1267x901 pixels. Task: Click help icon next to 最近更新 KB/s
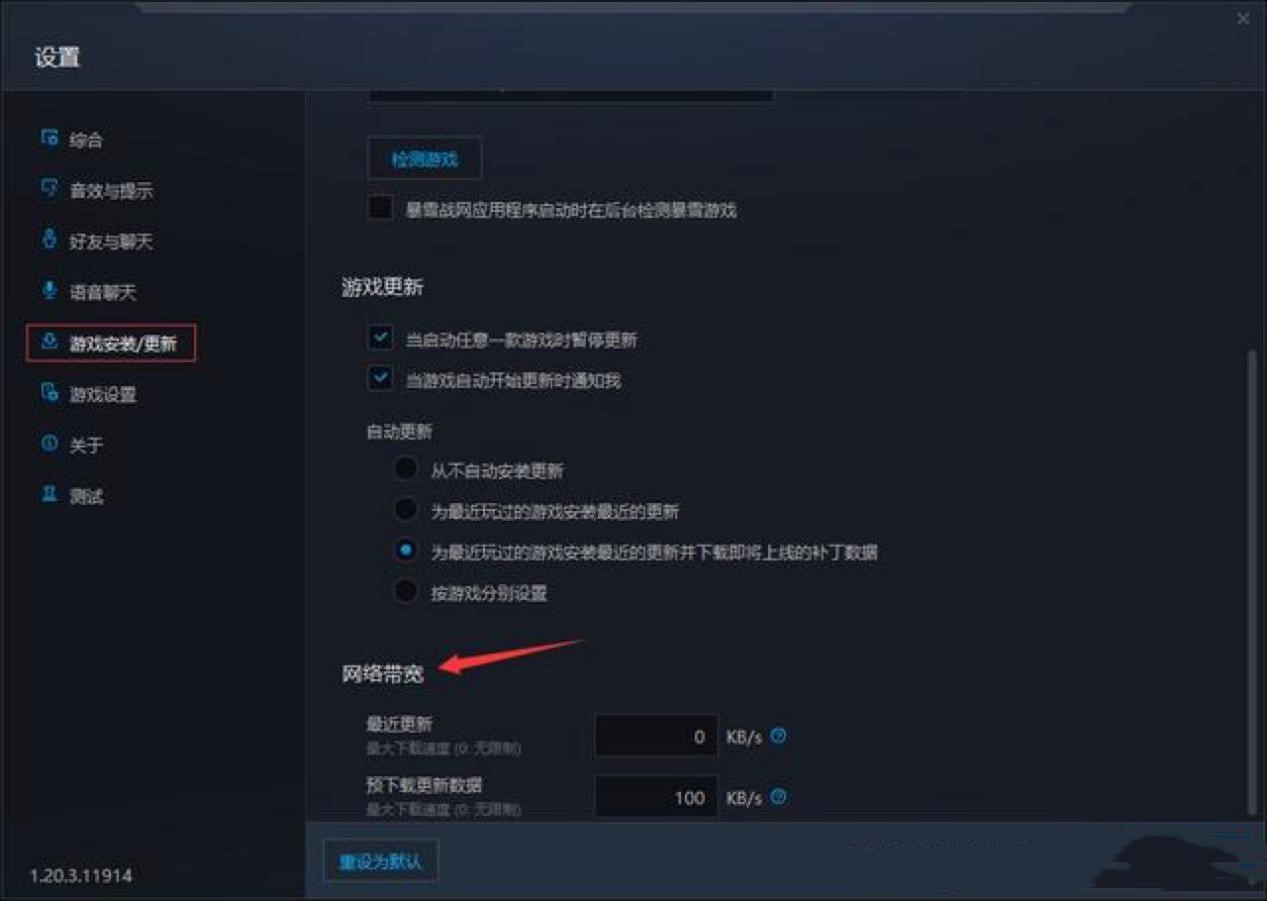pos(779,736)
